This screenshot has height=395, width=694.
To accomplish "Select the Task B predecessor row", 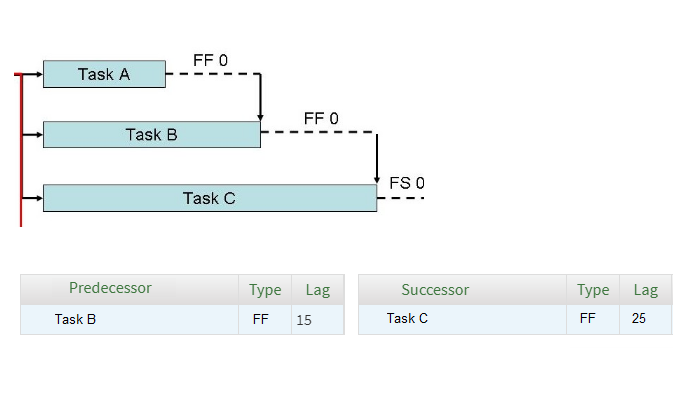I will pyautogui.click(x=182, y=319).
